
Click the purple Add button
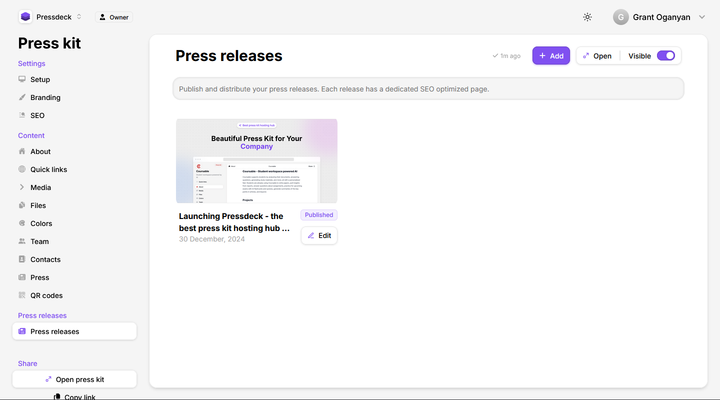[551, 56]
